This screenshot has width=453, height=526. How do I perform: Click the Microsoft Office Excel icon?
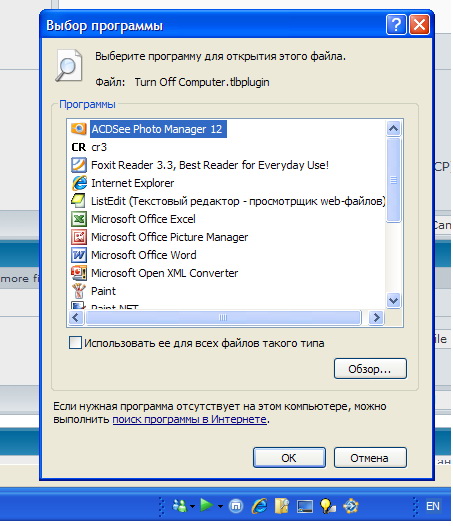(x=79, y=219)
